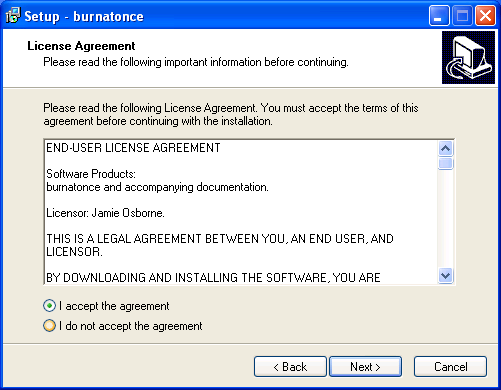Screen dimensions: 501x390
Task: Select the accept agreement radio button
Action: [49, 306]
